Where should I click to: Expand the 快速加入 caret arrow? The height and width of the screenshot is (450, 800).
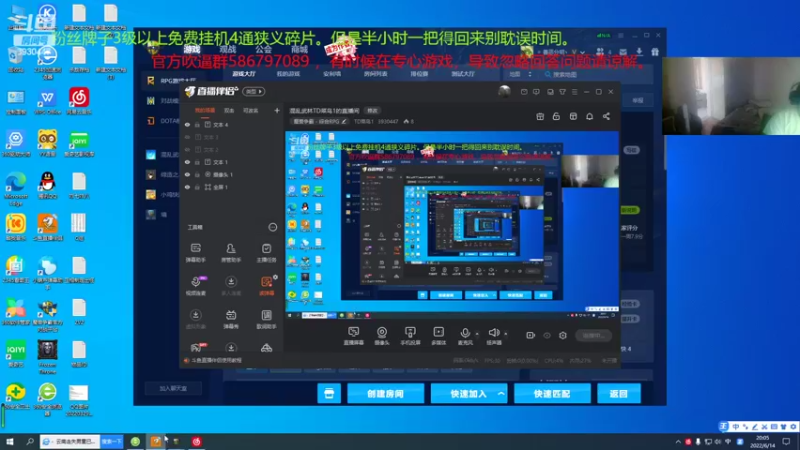501,393
